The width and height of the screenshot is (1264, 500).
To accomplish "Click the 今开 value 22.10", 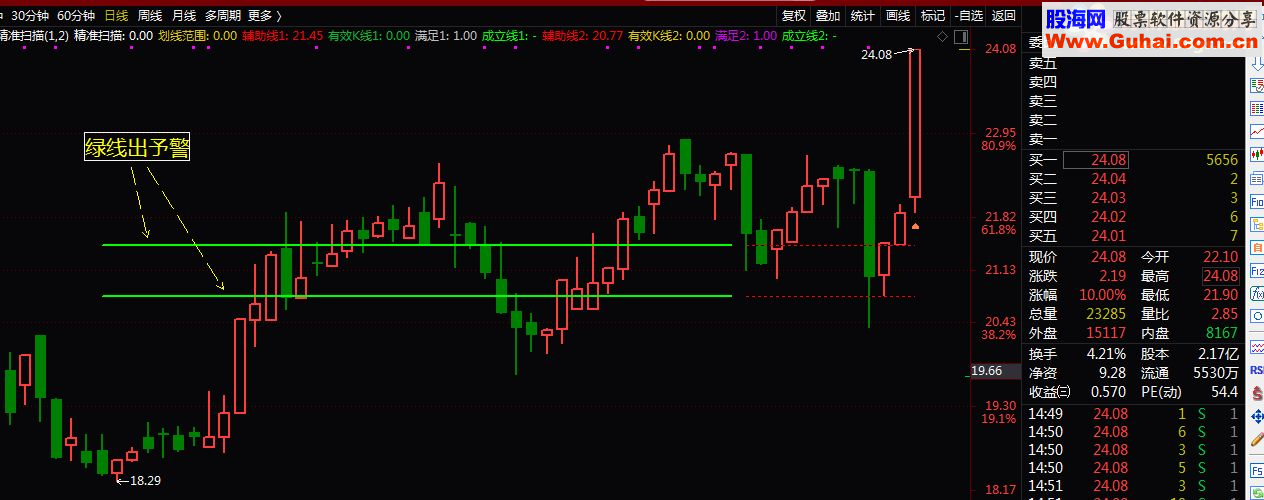I will point(1222,257).
